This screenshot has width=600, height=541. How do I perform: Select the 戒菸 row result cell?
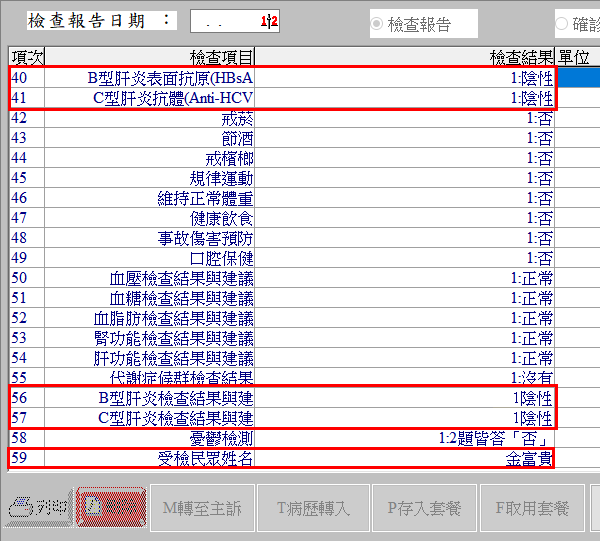pyautogui.click(x=406, y=118)
